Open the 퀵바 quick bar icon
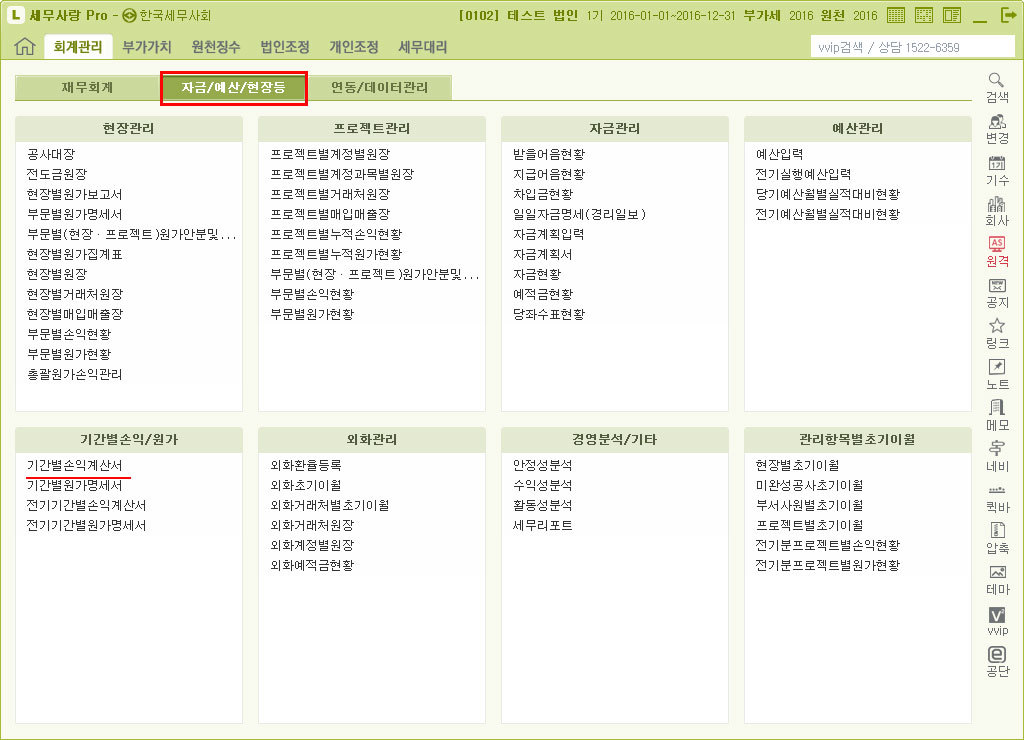 997,498
